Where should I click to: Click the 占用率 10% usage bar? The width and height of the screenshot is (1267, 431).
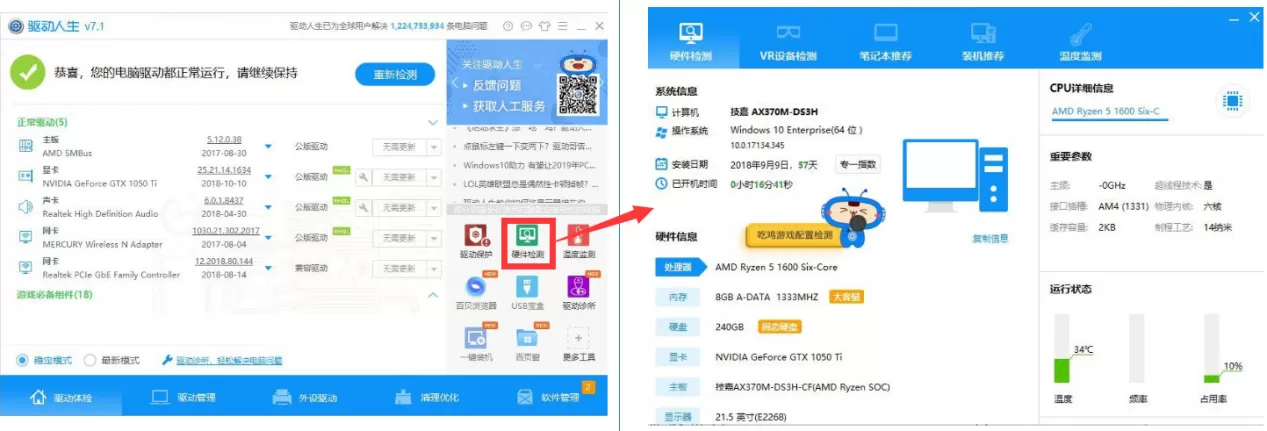(x=1211, y=348)
